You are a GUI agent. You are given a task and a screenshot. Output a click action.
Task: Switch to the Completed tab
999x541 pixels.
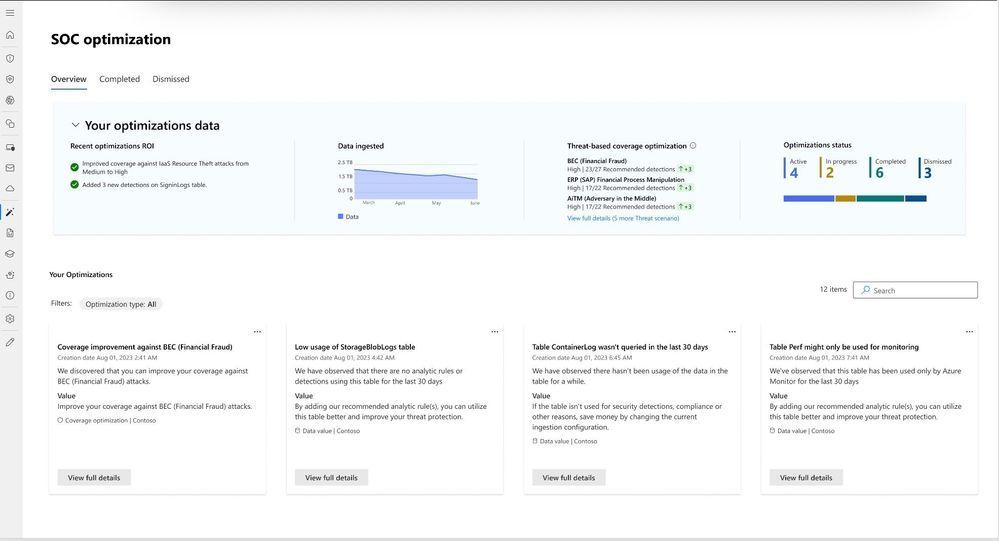coord(119,79)
